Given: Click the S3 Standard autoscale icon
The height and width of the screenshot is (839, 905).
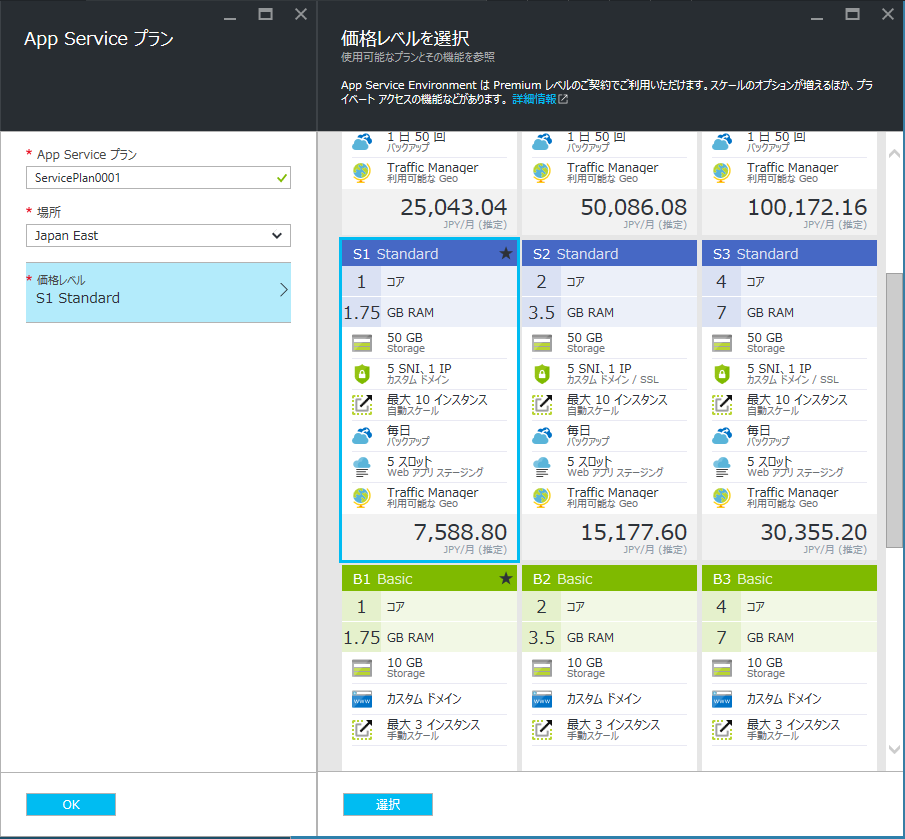Looking at the screenshot, I should (722, 404).
